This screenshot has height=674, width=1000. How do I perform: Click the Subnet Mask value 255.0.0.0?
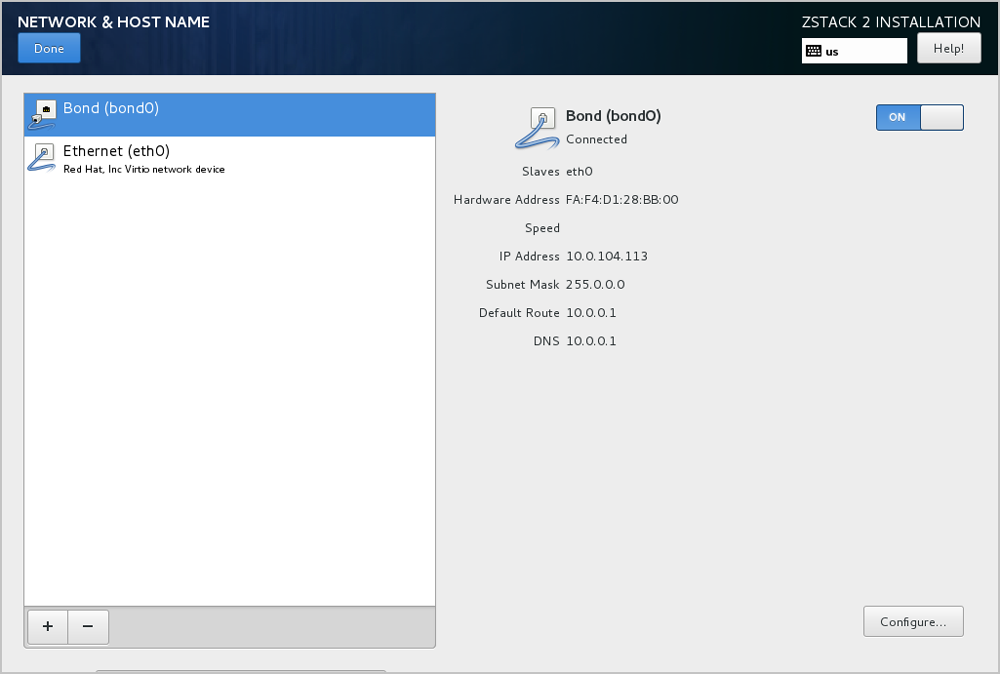coord(595,285)
